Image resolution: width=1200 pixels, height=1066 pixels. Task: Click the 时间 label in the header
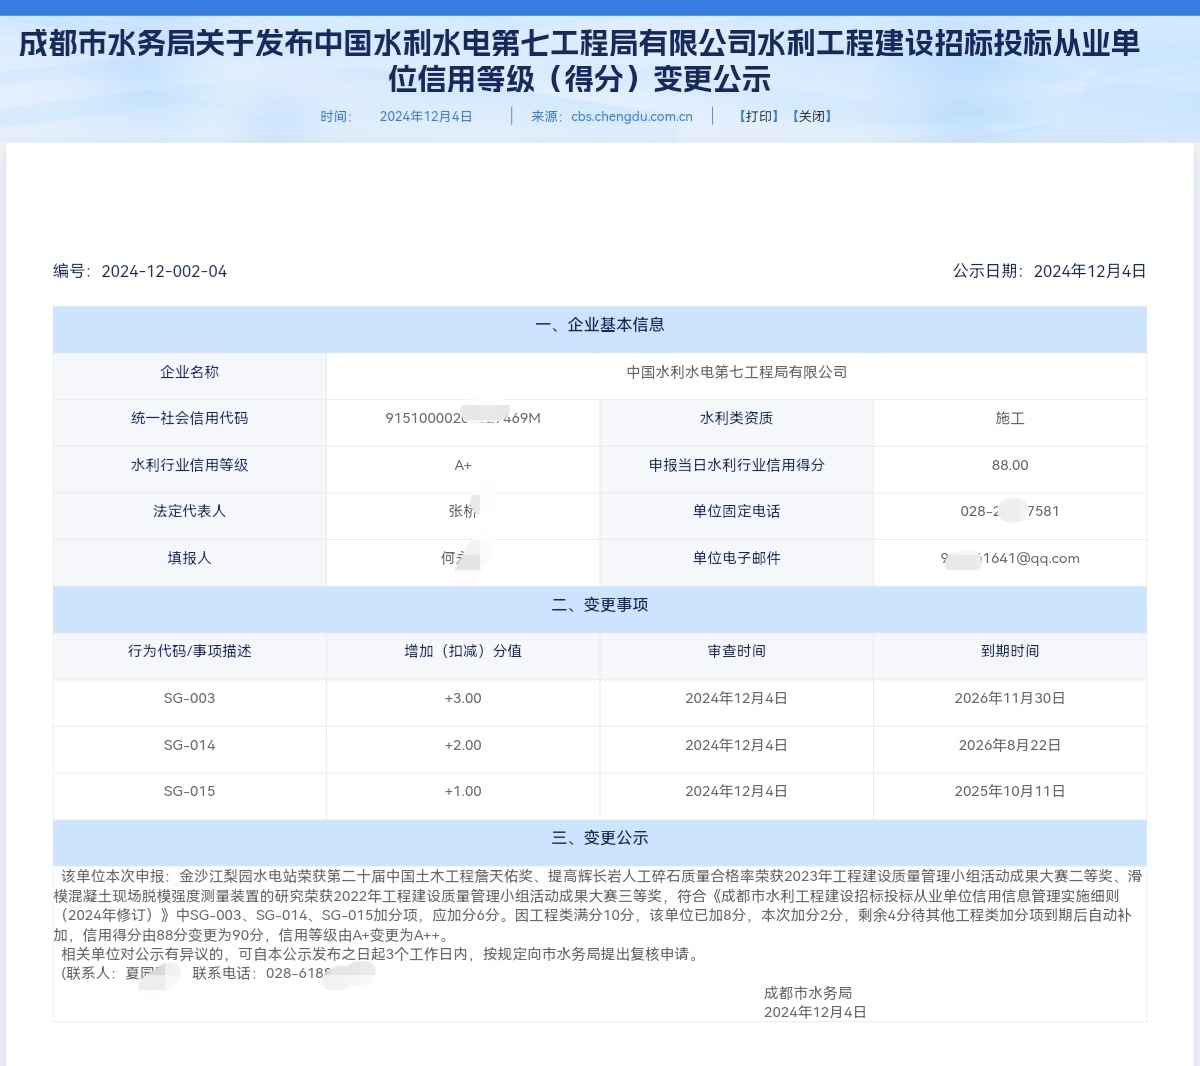click(x=335, y=116)
